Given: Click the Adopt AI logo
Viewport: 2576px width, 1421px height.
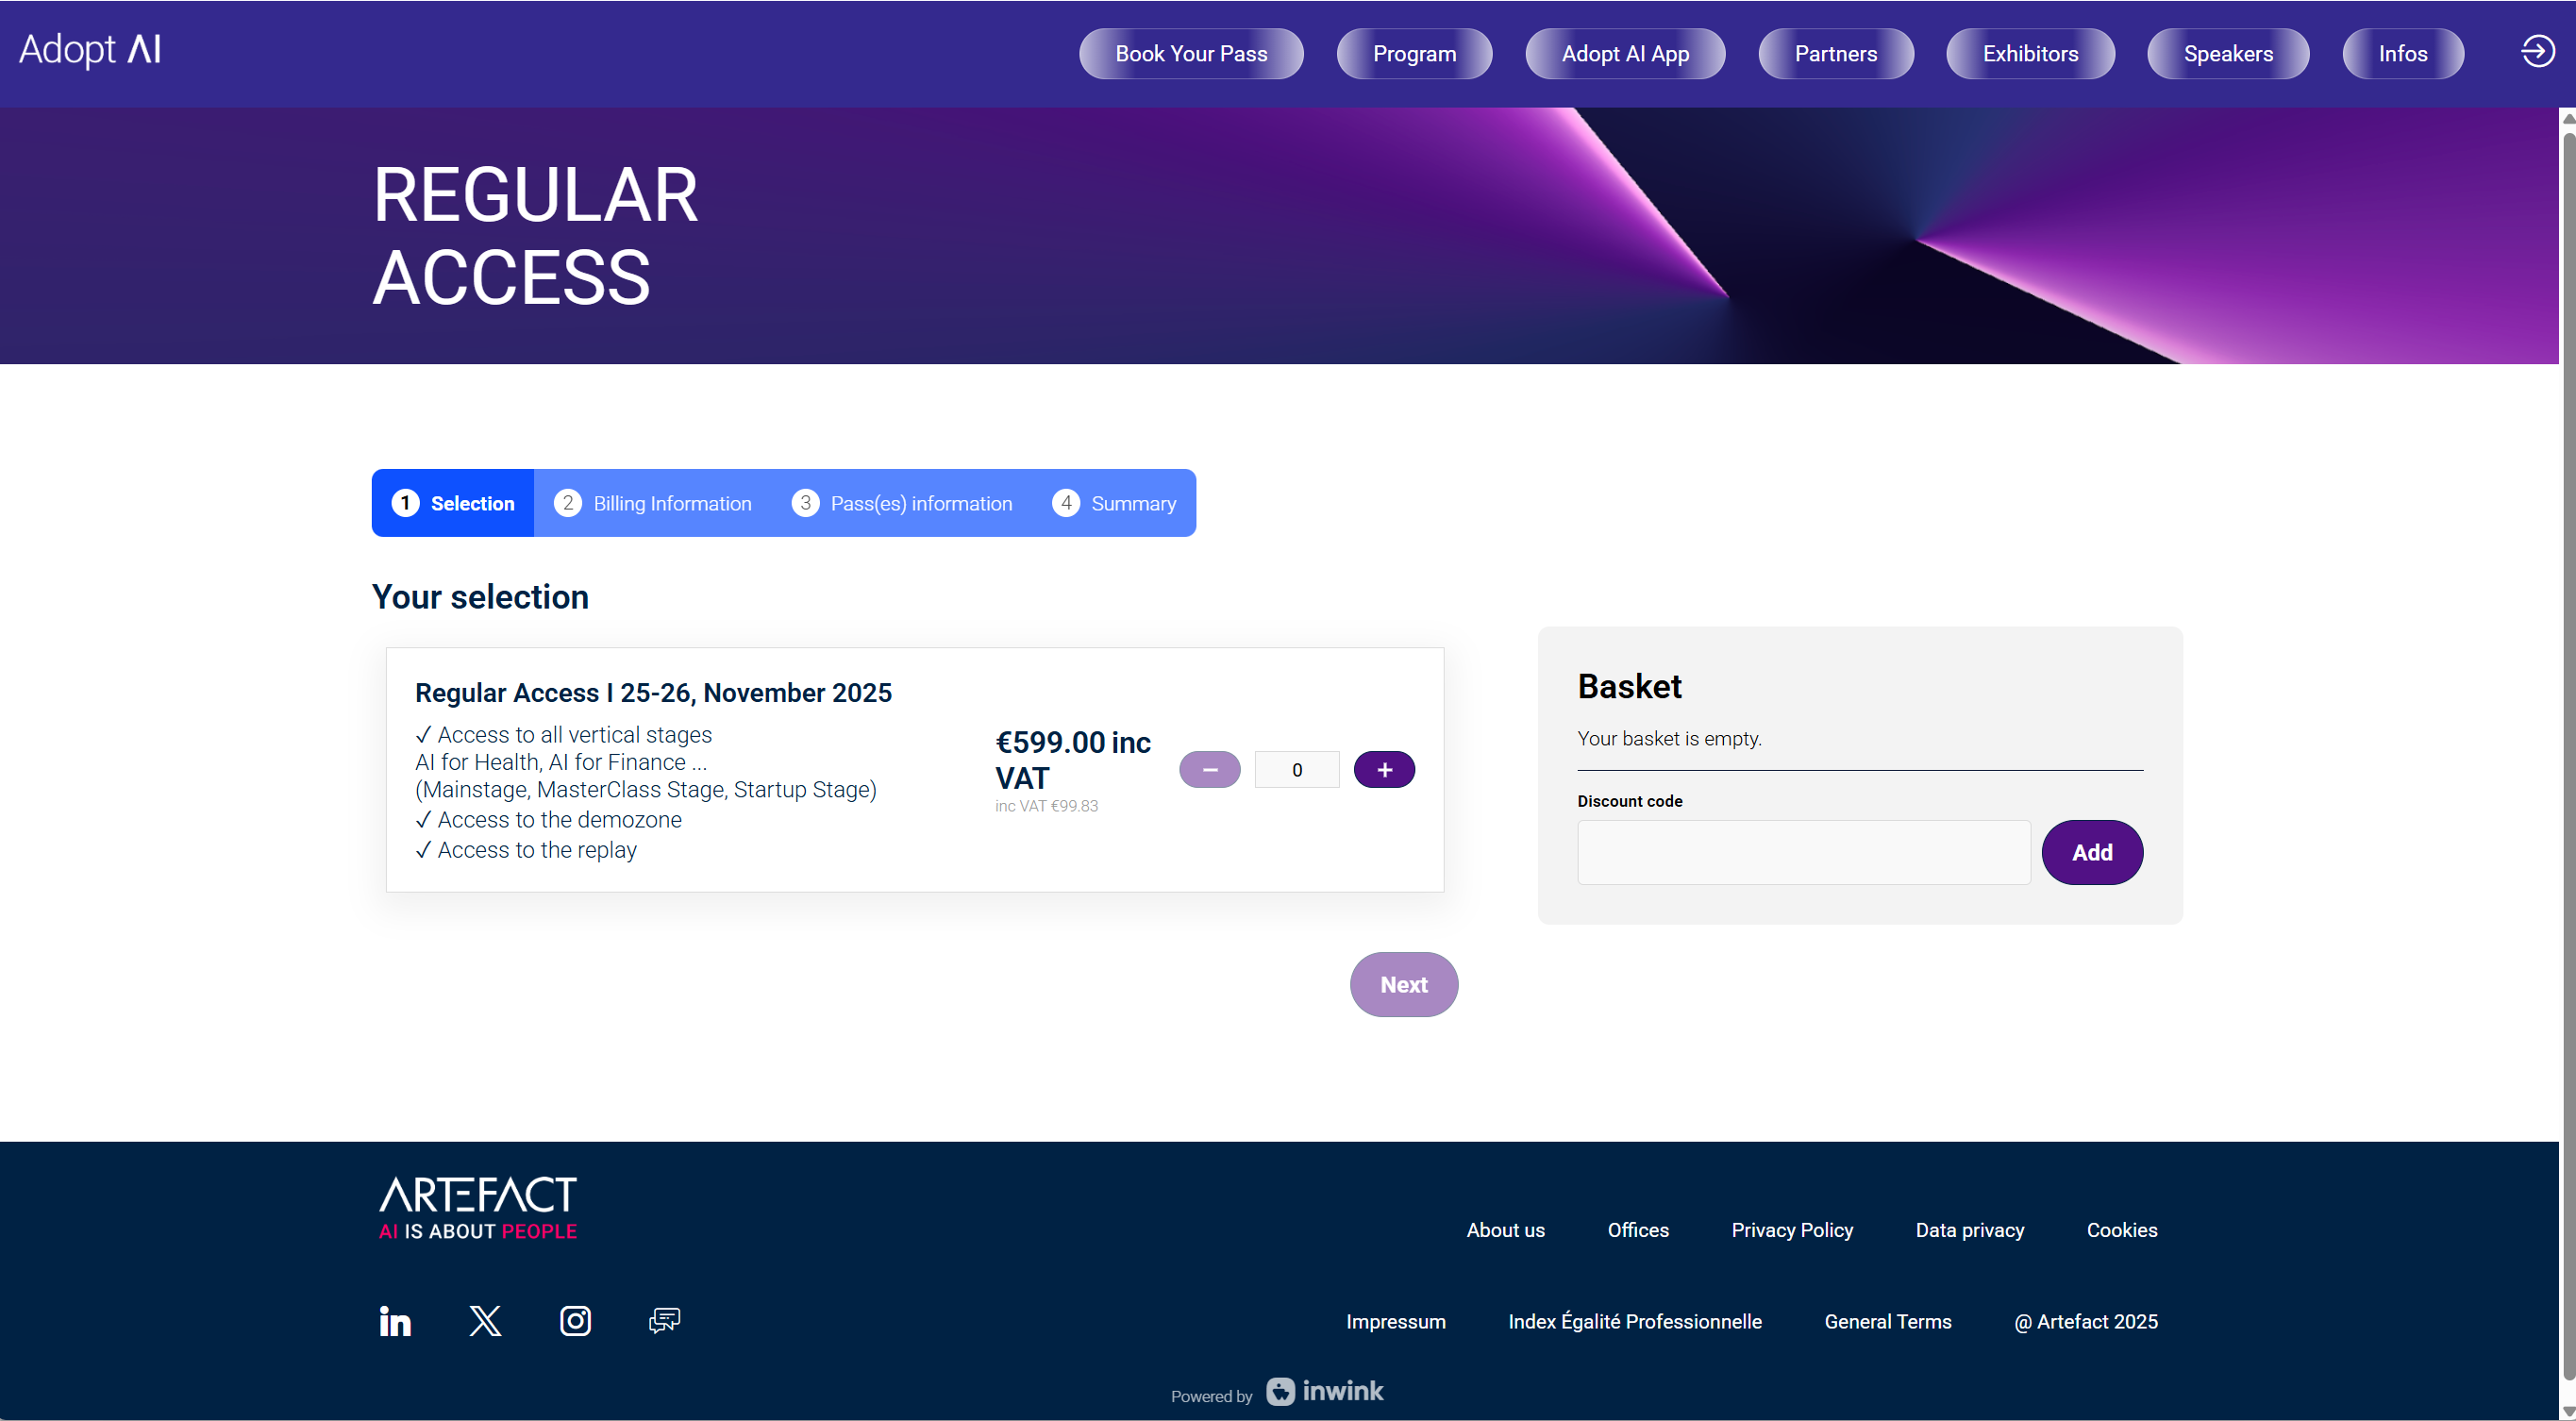Looking at the screenshot, I should pos(90,50).
